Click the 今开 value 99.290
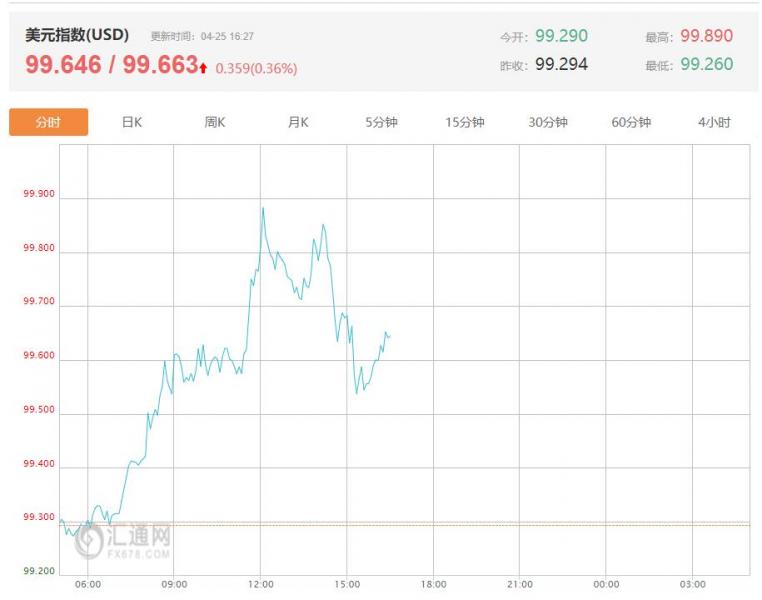This screenshot has width=762, height=600. 561,36
